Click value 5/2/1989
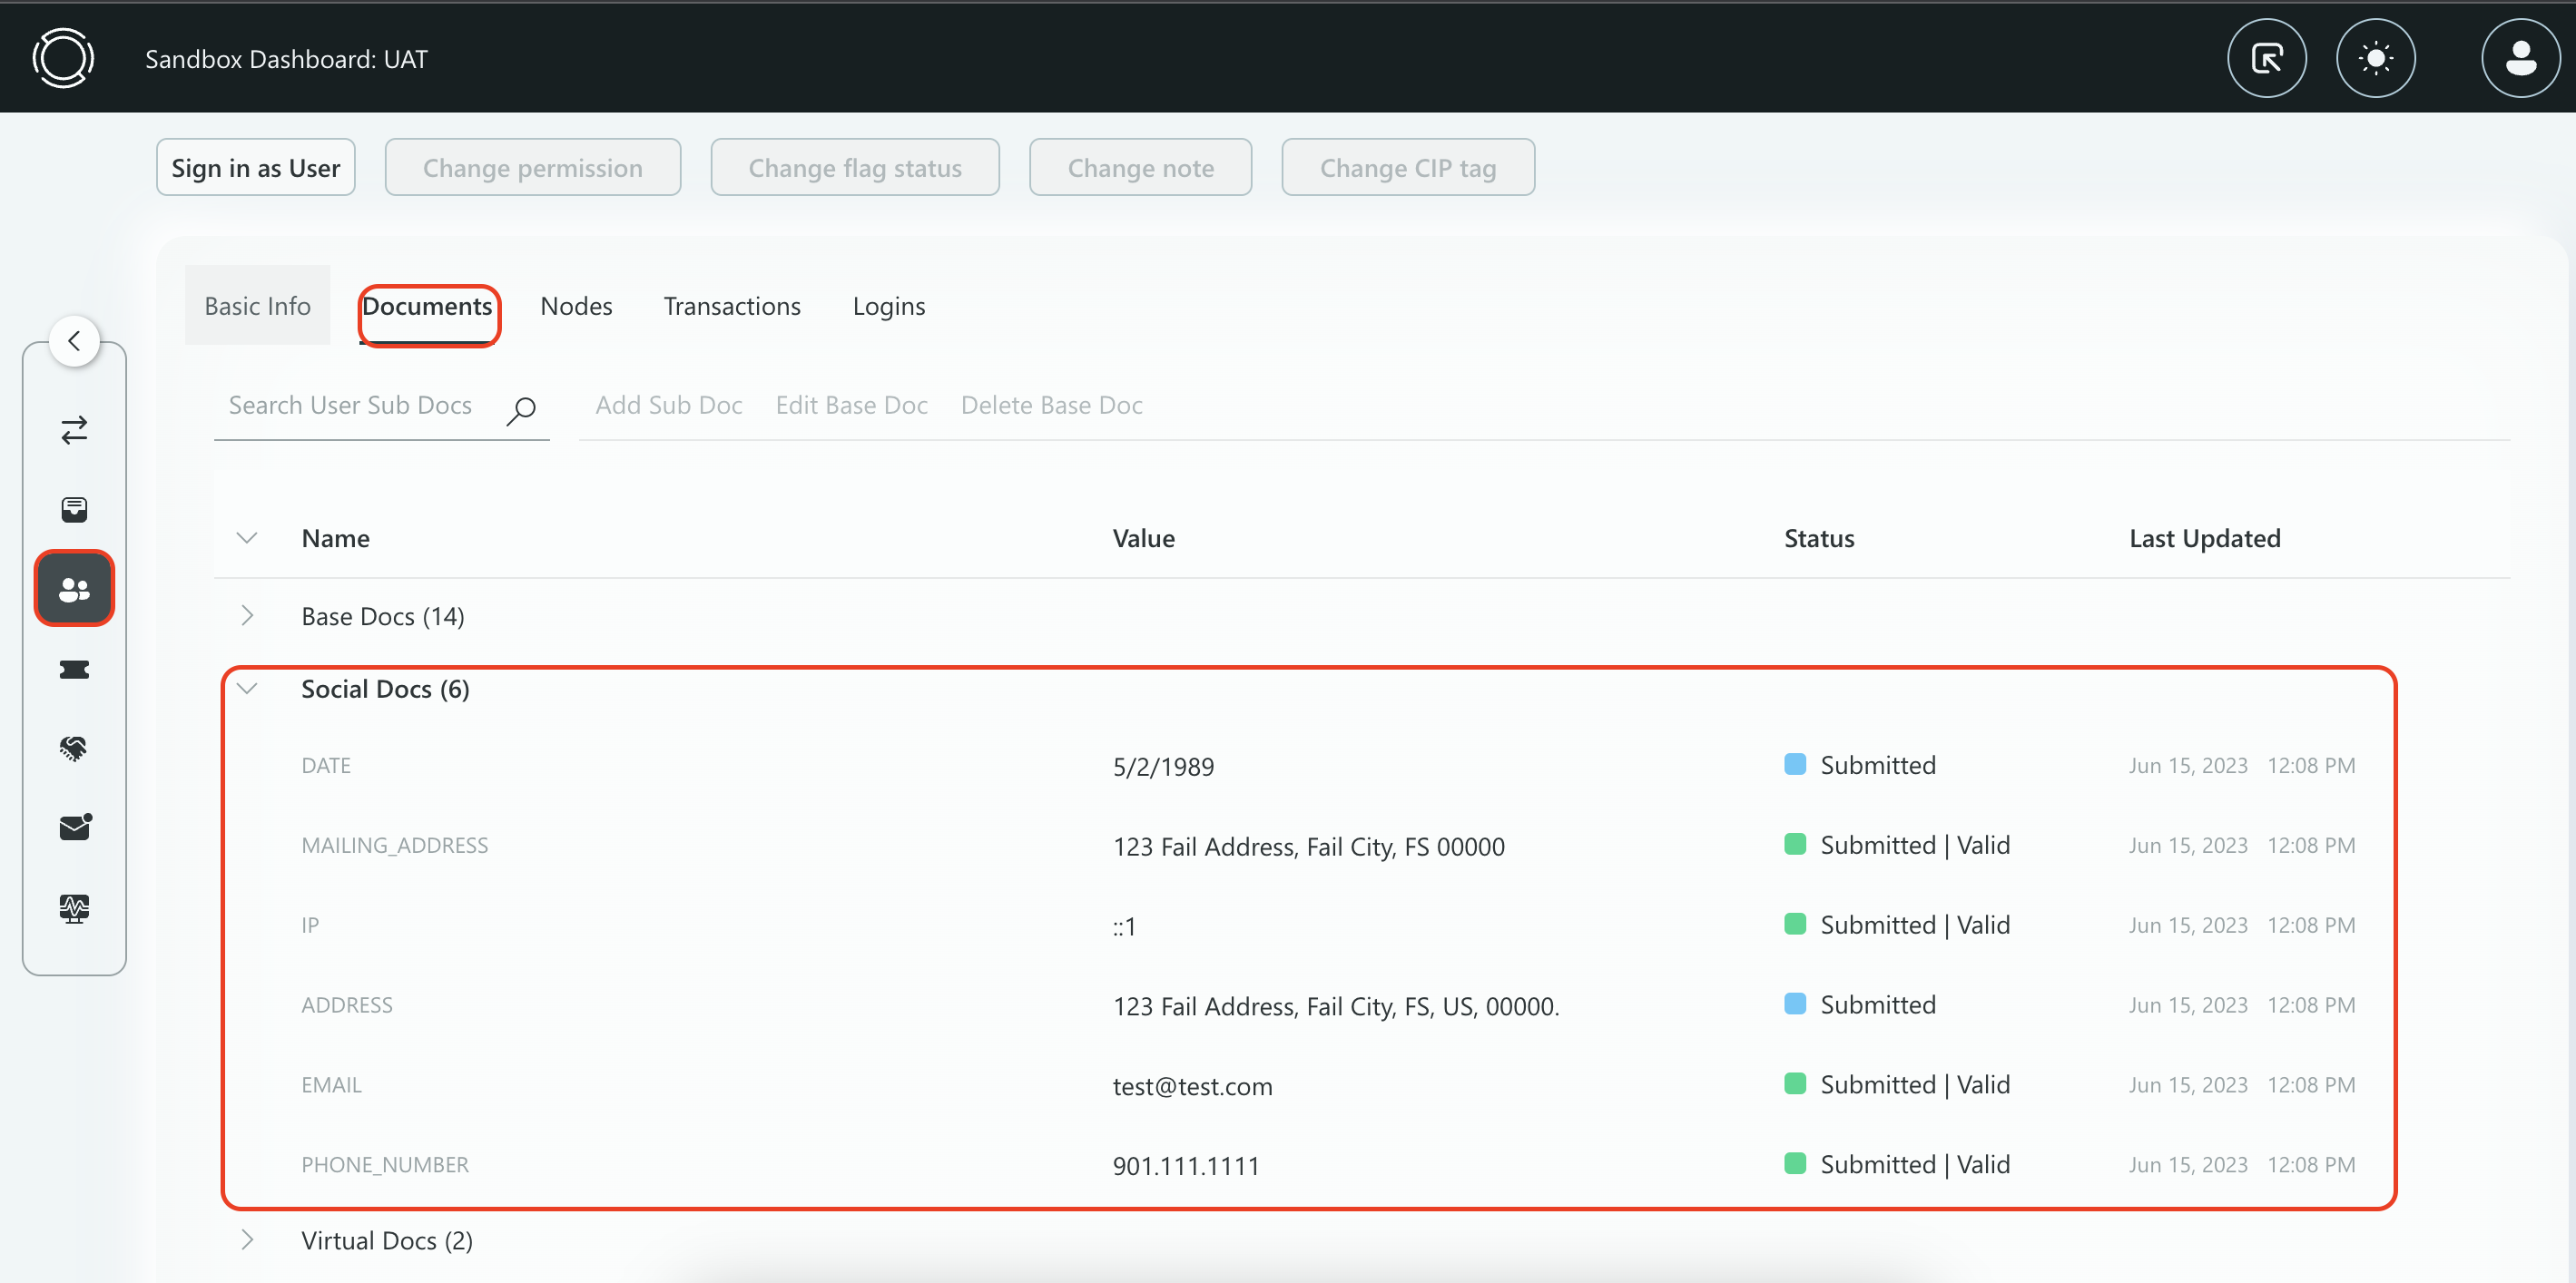The image size is (2576, 1283). coord(1163,766)
